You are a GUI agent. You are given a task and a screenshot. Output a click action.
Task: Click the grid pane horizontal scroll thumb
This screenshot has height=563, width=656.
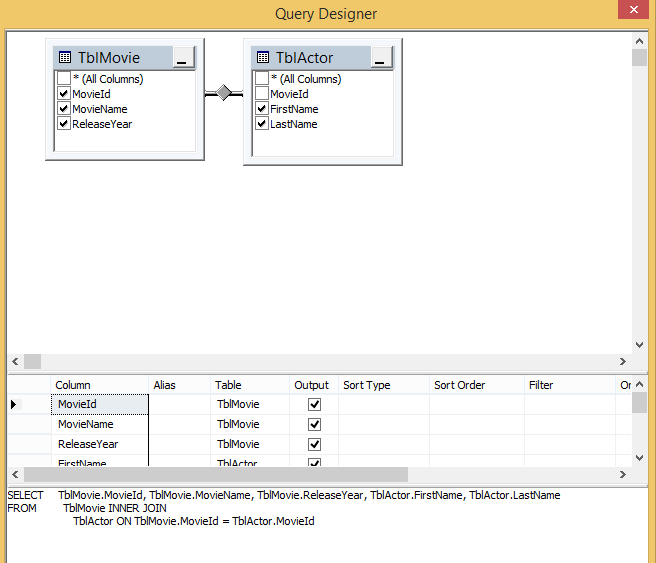click(216, 474)
